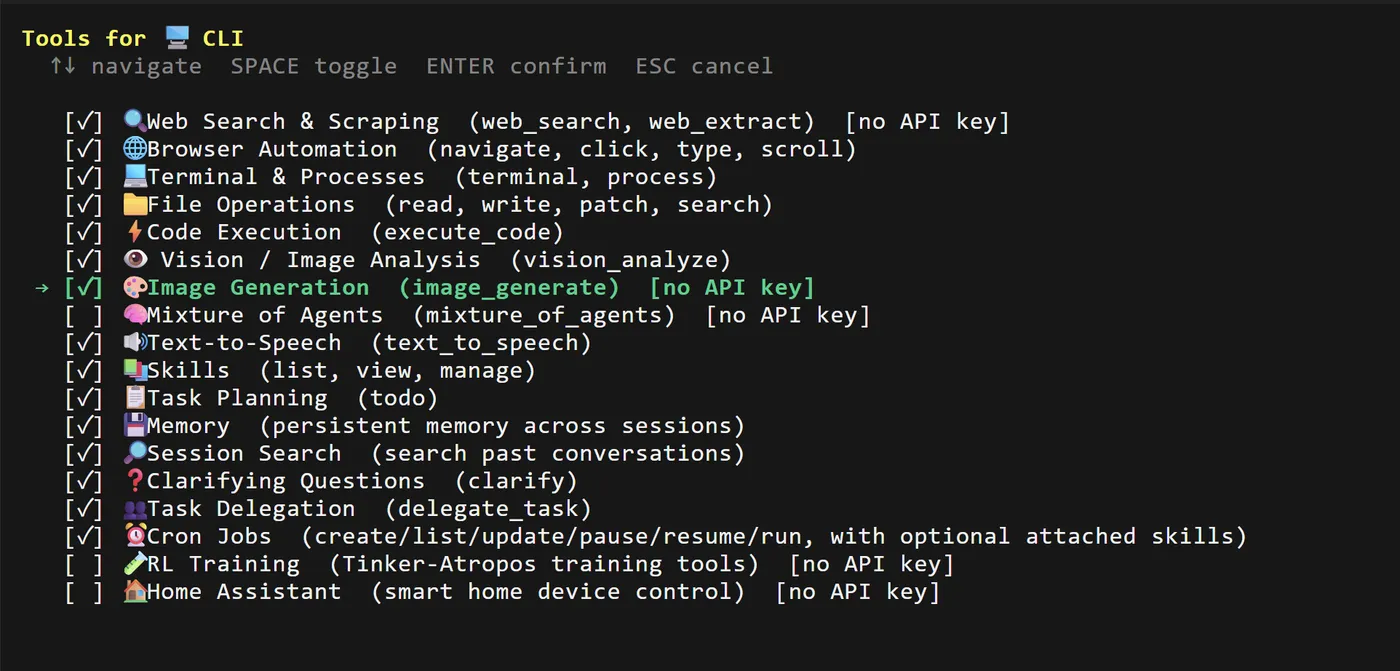Viewport: 1400px width, 671px height.
Task: Click the folder File Operations icon
Action: (134, 204)
